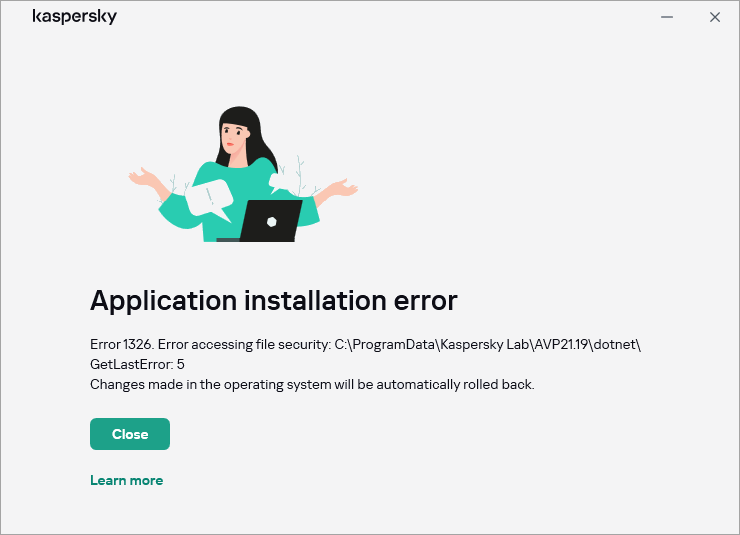740x535 pixels.
Task: Open the Learn more link
Action: [x=126, y=480]
